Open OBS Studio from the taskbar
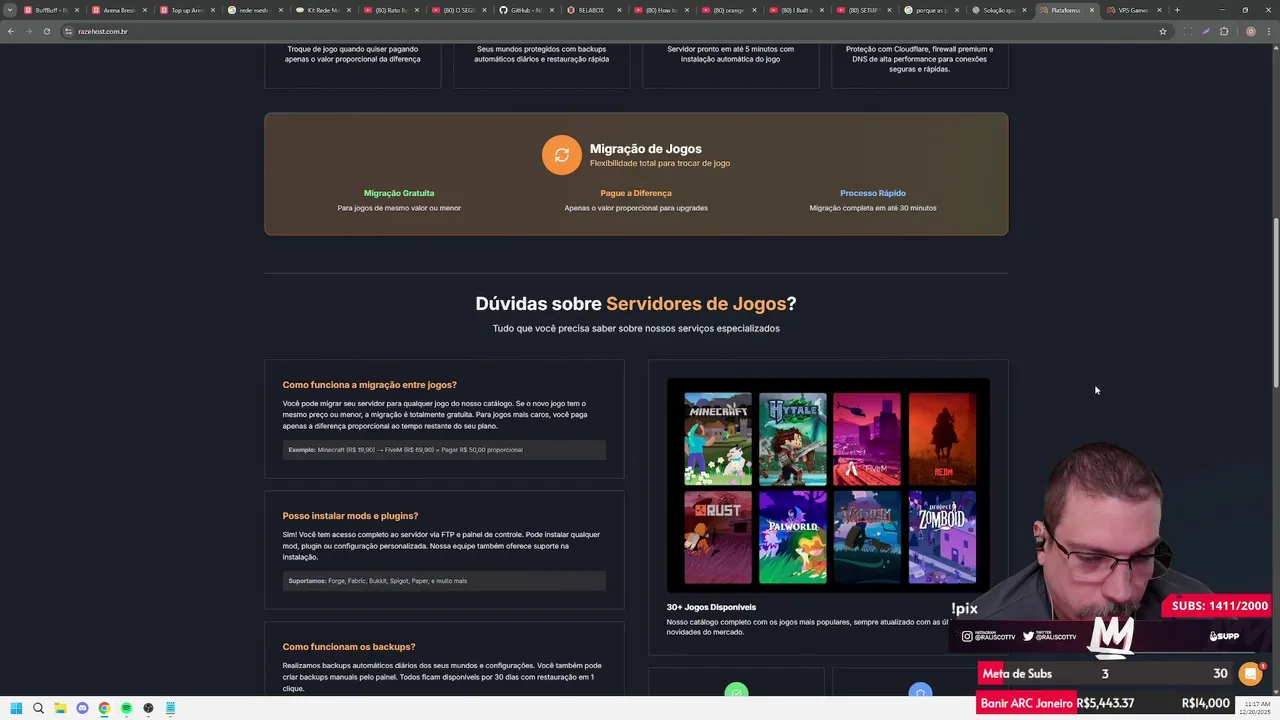1280x720 pixels. click(x=148, y=708)
